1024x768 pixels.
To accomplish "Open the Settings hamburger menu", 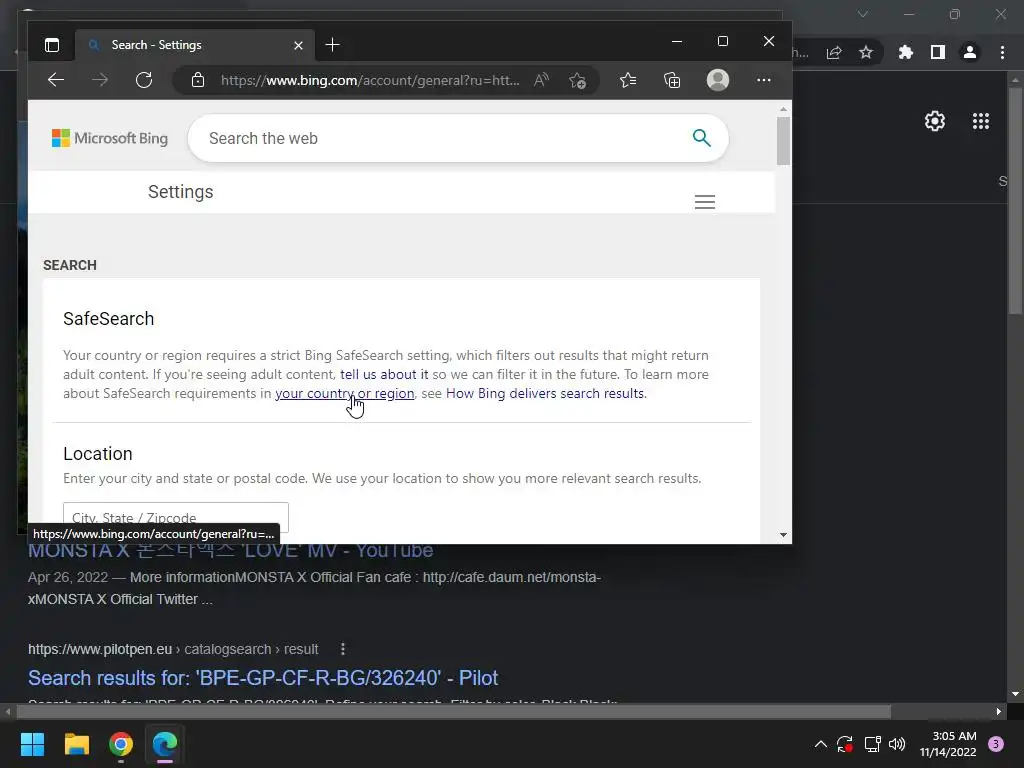I will 705,202.
